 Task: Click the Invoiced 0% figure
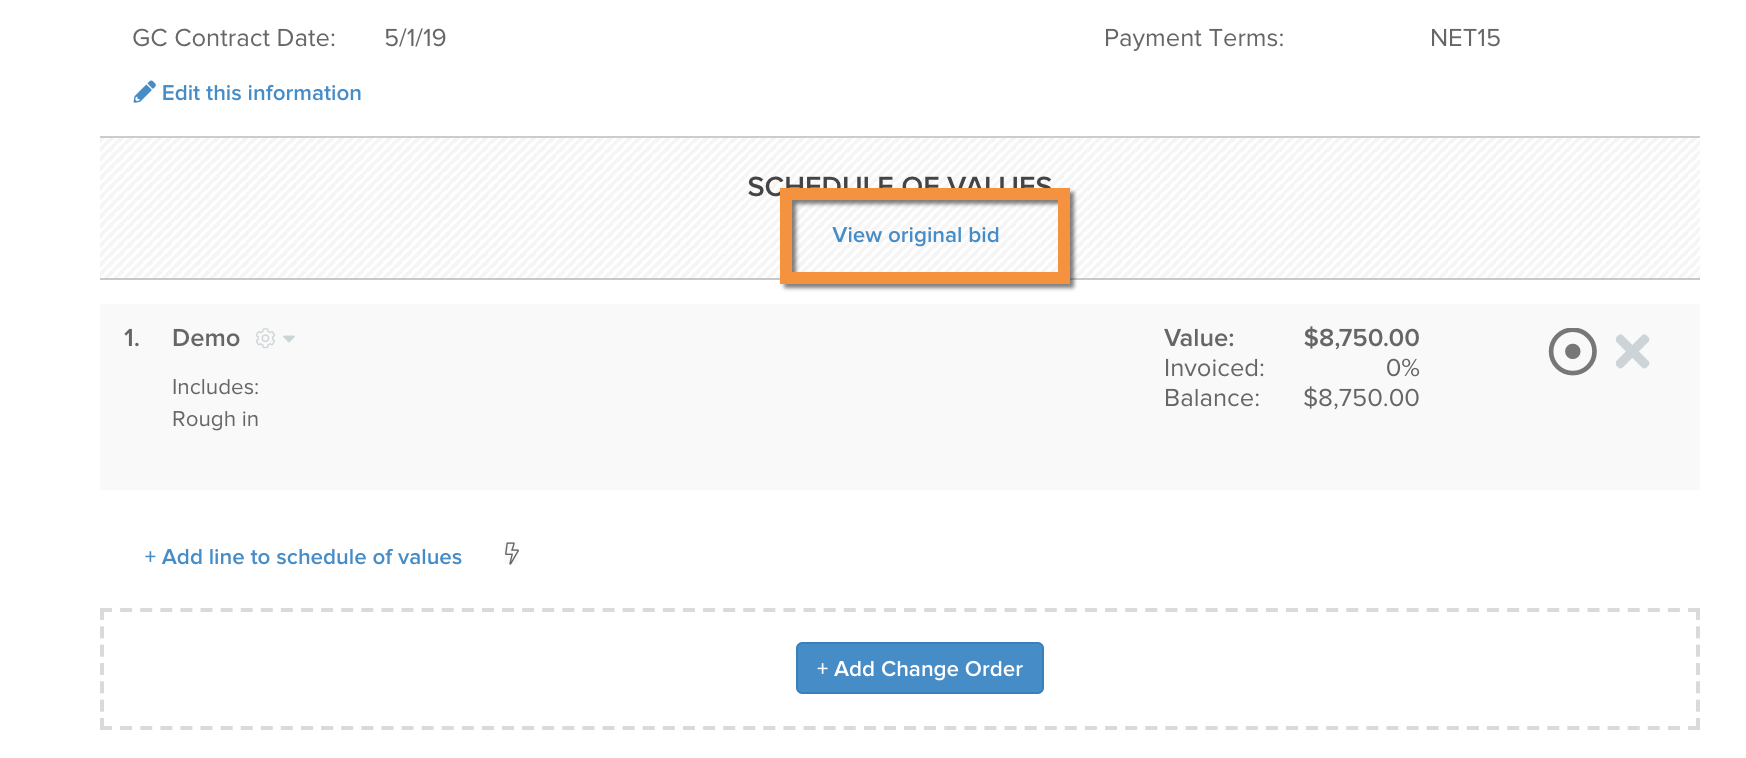pyautogui.click(x=1402, y=368)
